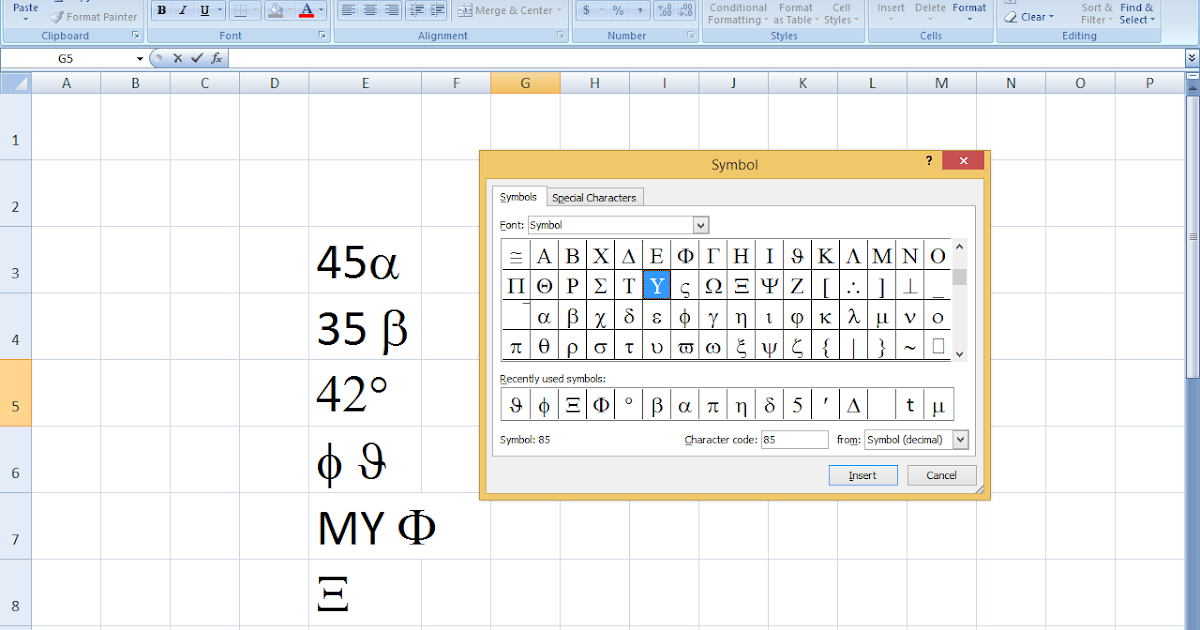This screenshot has height=630, width=1200.
Task: Click the Clear eraser button
Action: click(x=1028, y=17)
